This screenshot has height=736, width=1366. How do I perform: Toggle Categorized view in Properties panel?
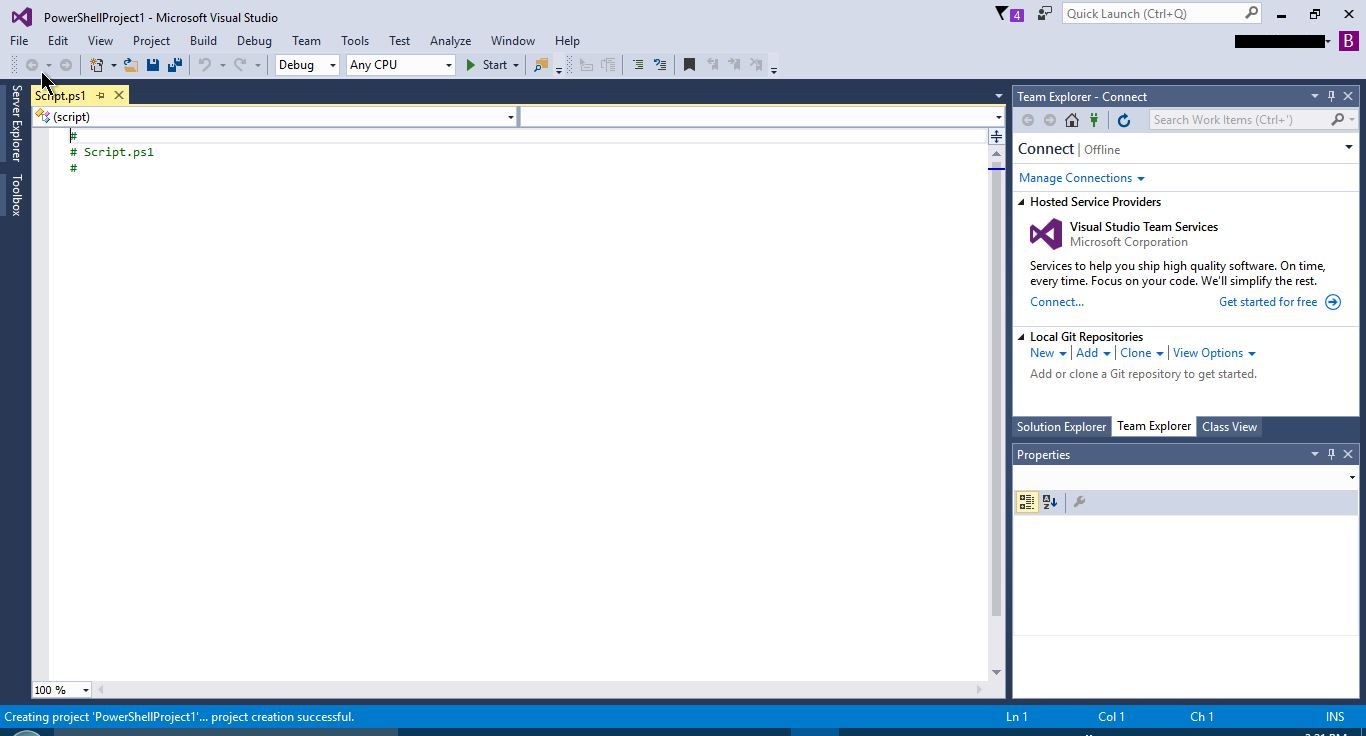click(1027, 502)
